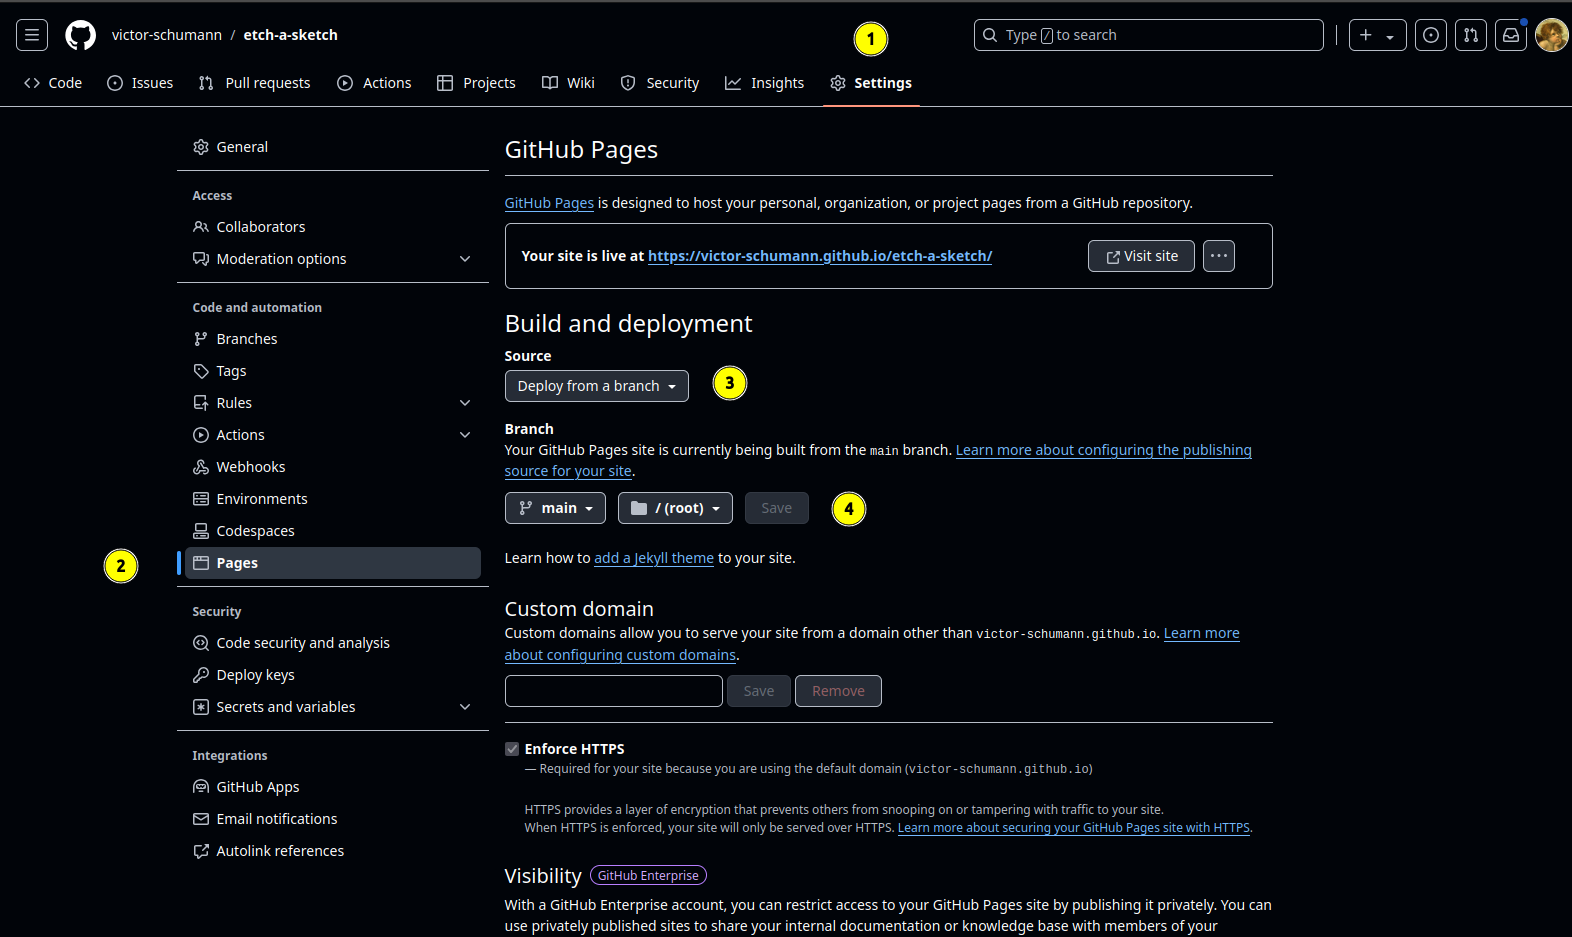
Task: Open the pull requests icon in top bar
Action: tap(1471, 35)
